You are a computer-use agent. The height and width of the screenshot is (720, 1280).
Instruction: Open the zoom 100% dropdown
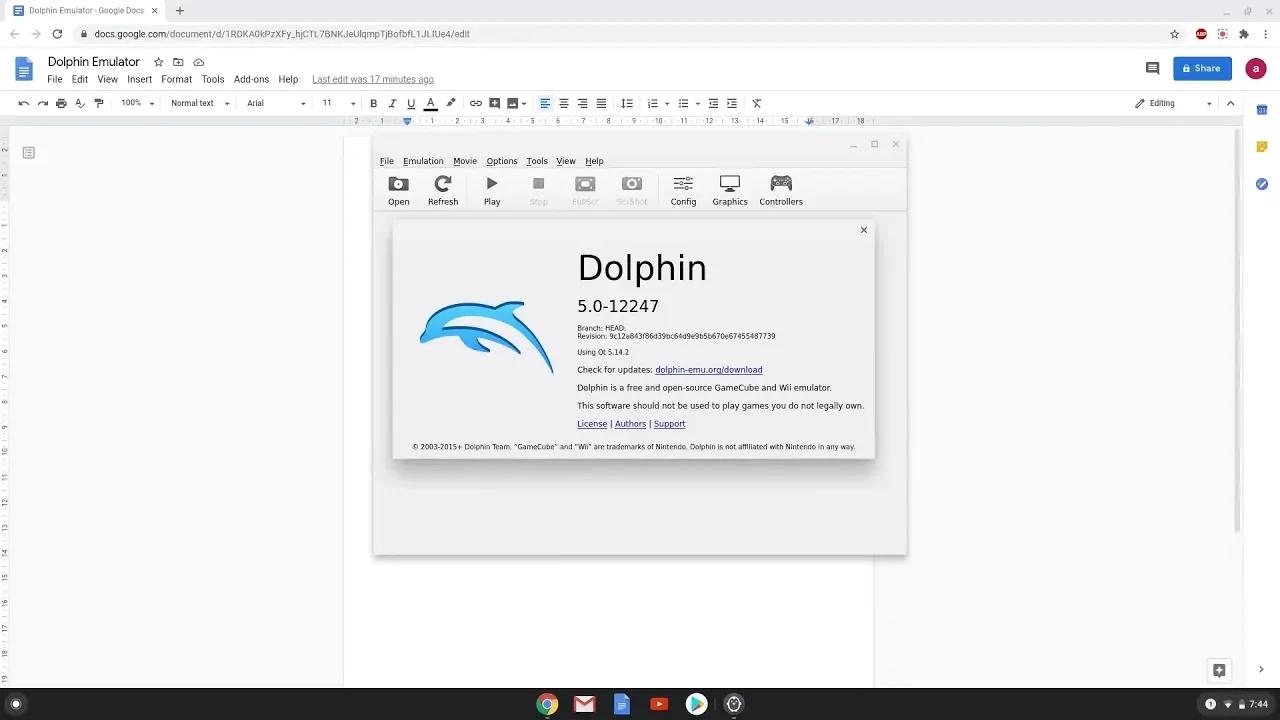(x=138, y=103)
